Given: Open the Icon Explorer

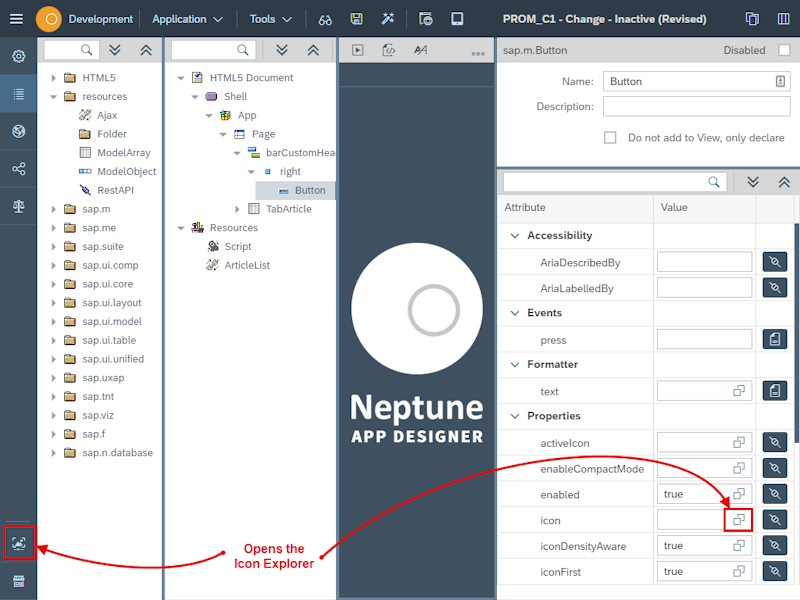Looking at the screenshot, I should click(x=19, y=543).
